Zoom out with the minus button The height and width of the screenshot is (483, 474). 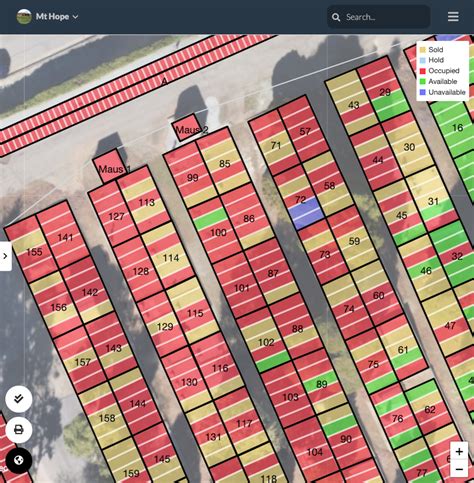point(459,469)
